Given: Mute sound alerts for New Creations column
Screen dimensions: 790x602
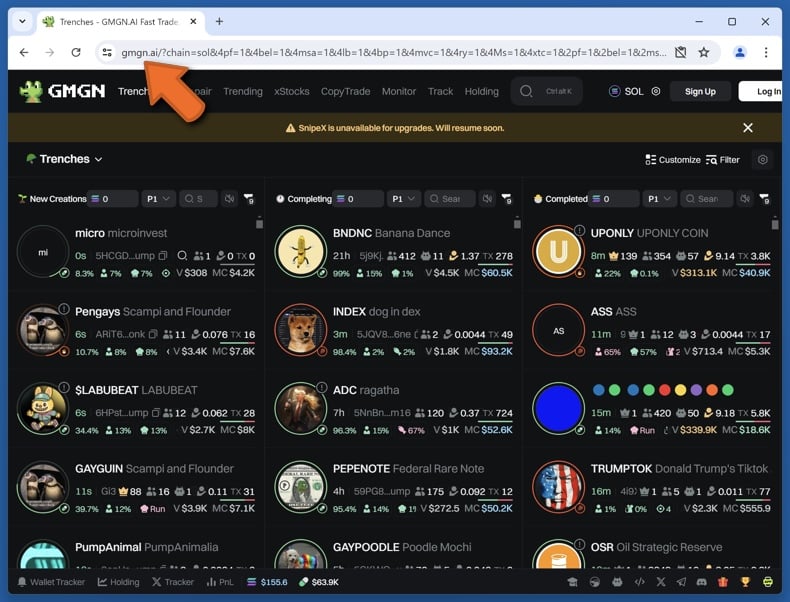Looking at the screenshot, I should [x=230, y=198].
